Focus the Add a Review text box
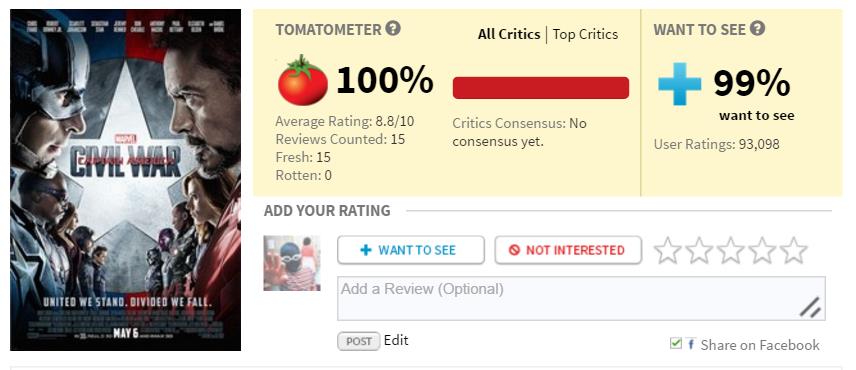 (581, 299)
